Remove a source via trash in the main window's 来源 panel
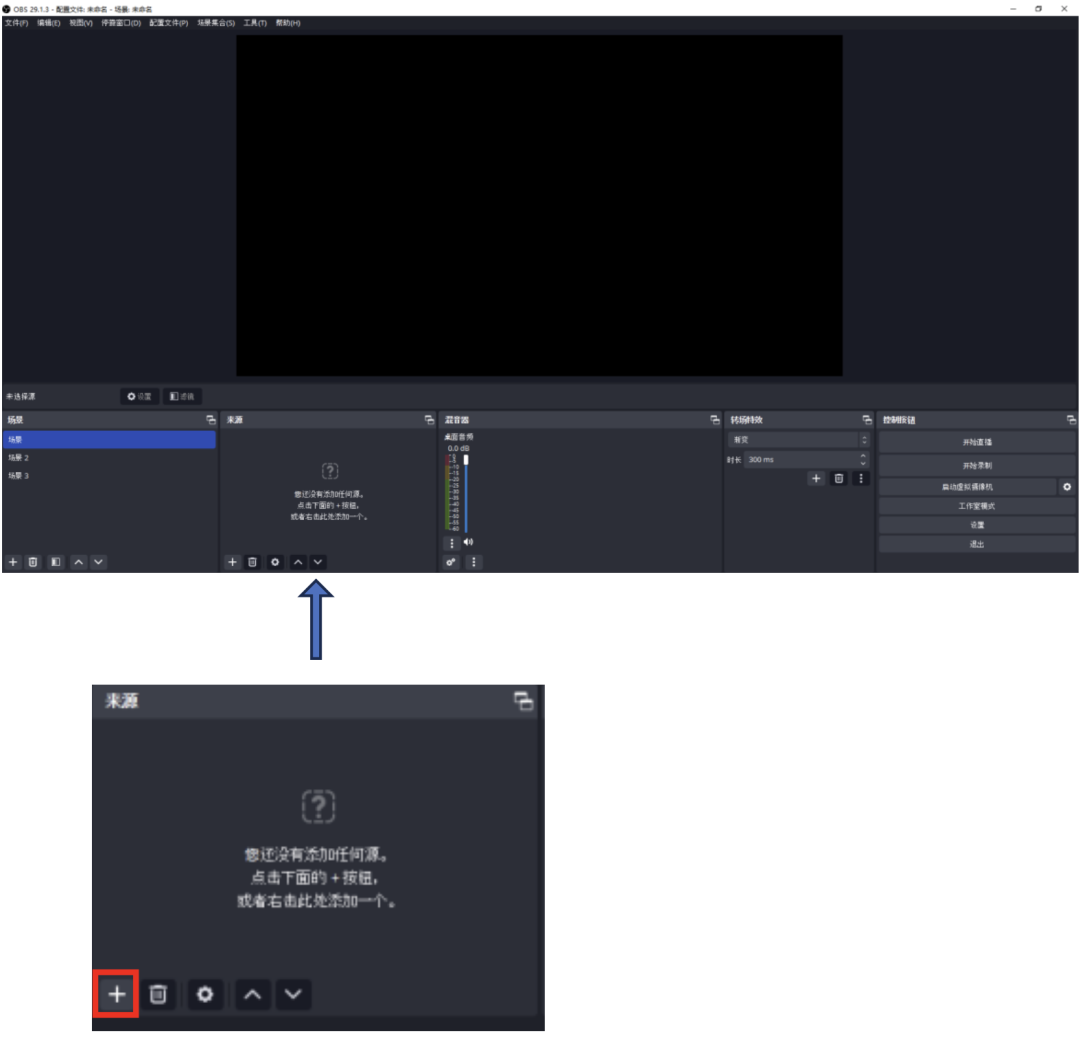This screenshot has width=1080, height=1062. pos(252,562)
